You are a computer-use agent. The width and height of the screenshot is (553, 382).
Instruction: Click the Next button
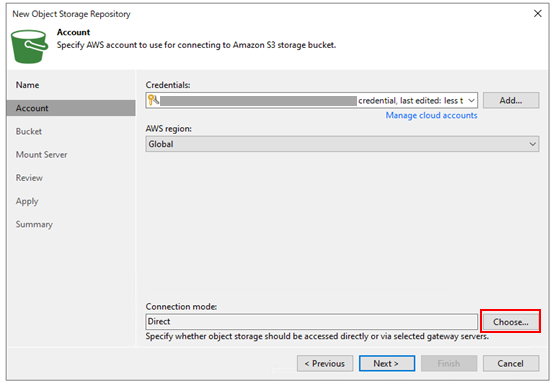387,363
